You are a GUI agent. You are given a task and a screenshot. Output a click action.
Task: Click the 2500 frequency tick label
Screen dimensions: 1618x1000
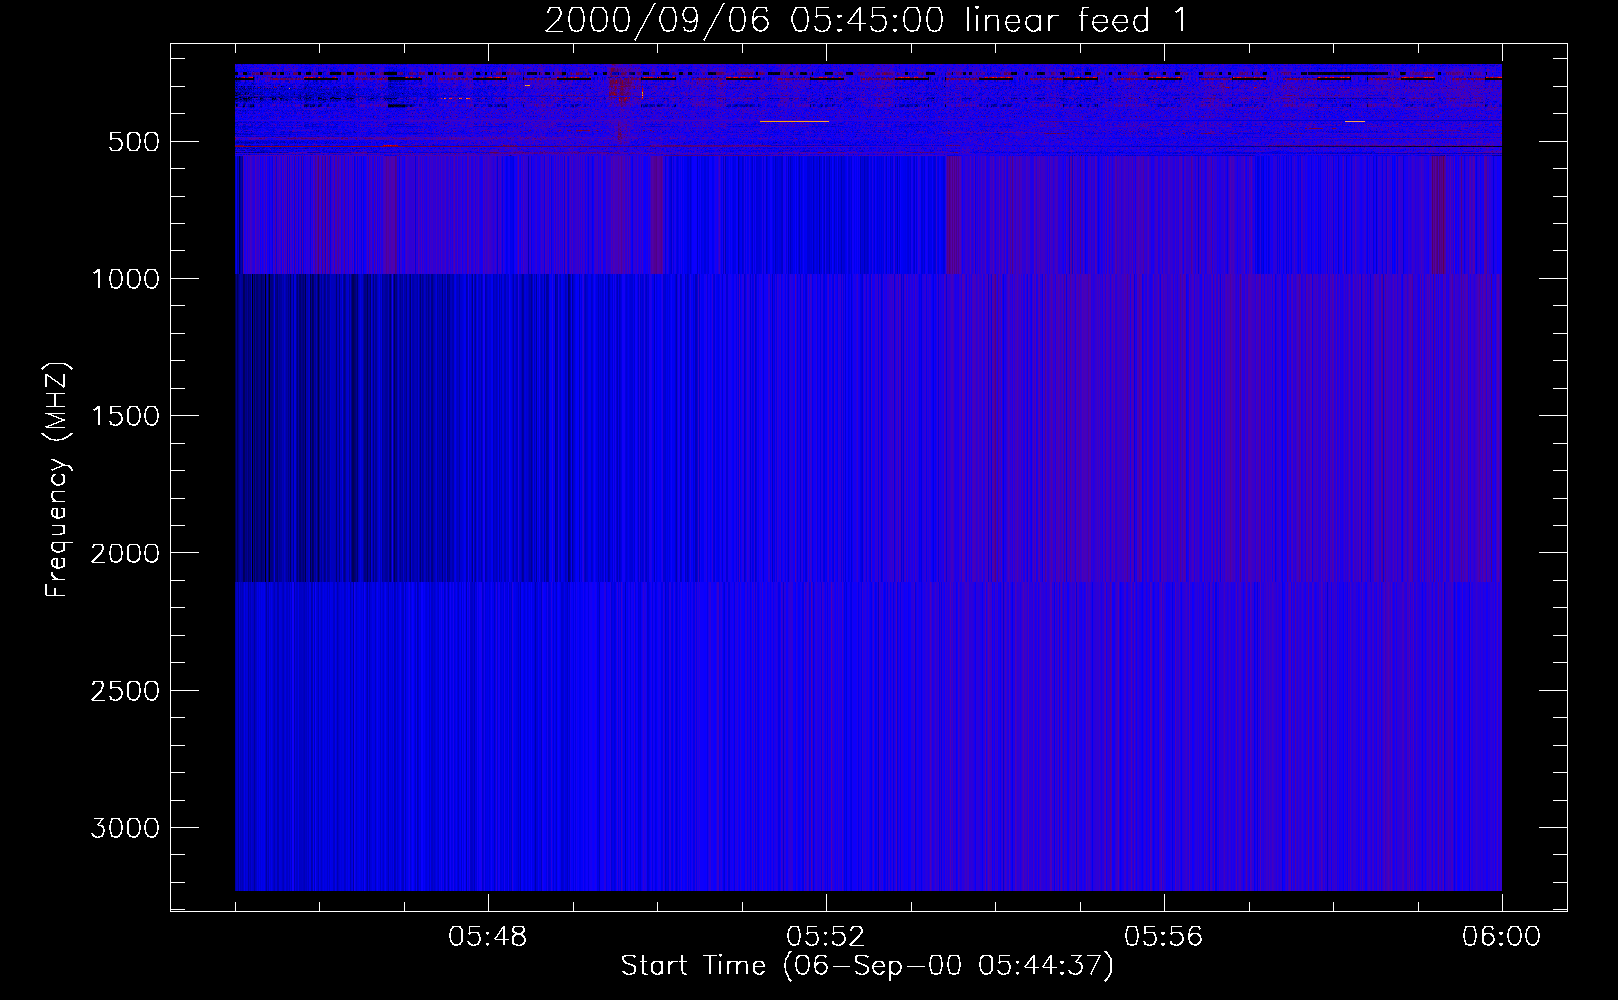pos(125,691)
